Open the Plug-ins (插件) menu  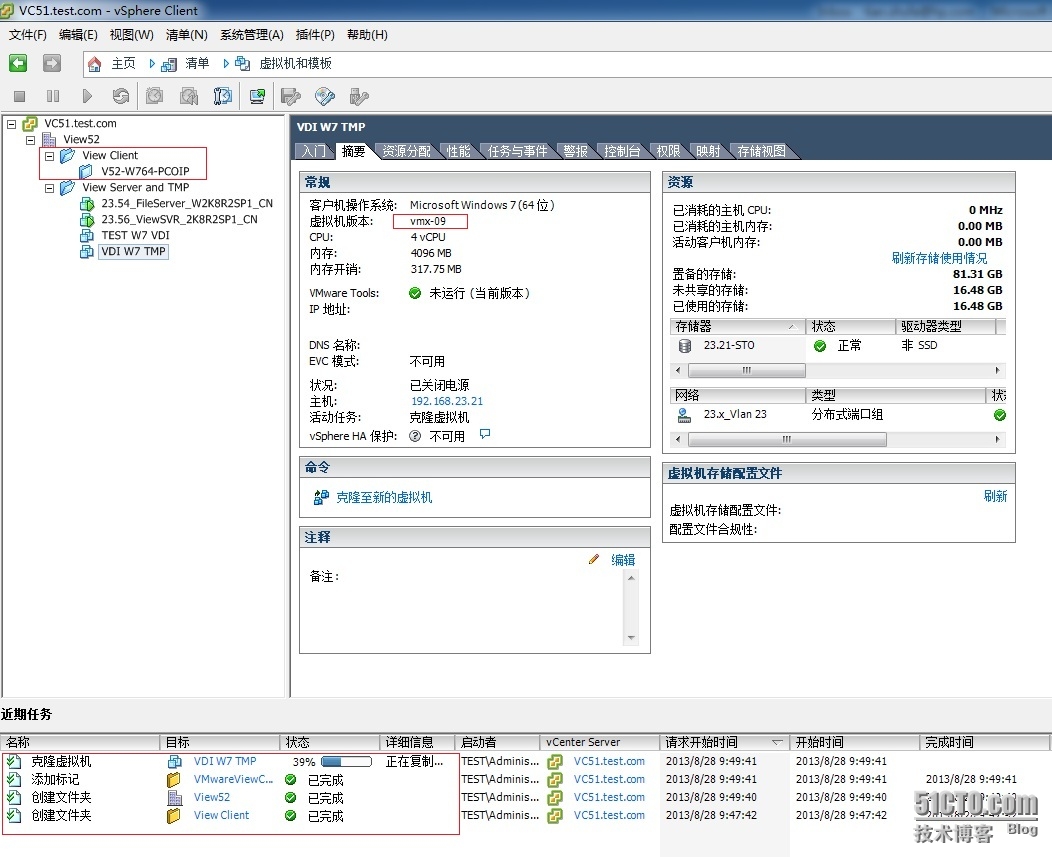[x=315, y=35]
